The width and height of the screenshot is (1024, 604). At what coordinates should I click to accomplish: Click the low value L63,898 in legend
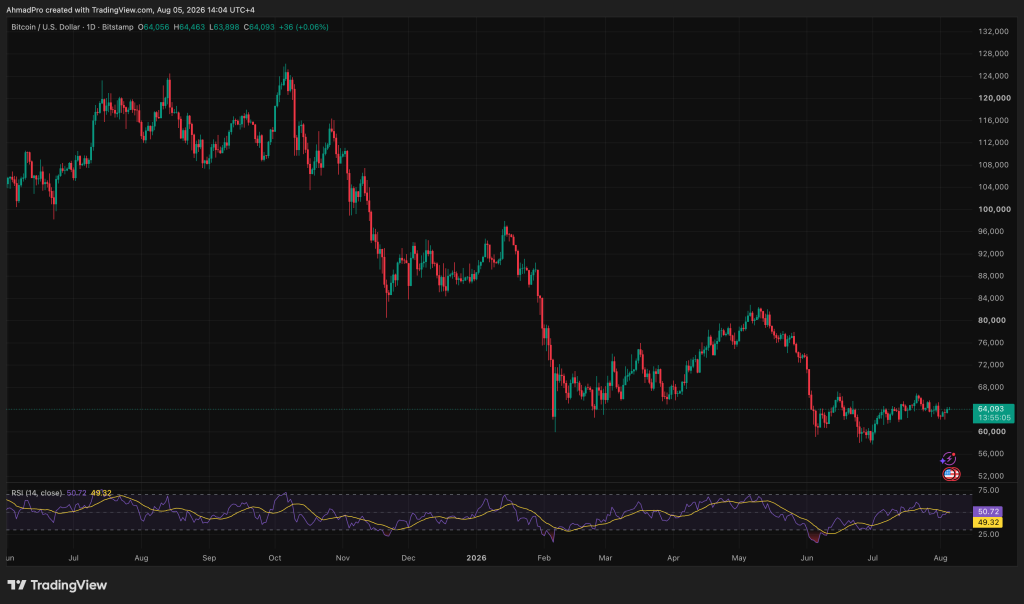(224, 27)
